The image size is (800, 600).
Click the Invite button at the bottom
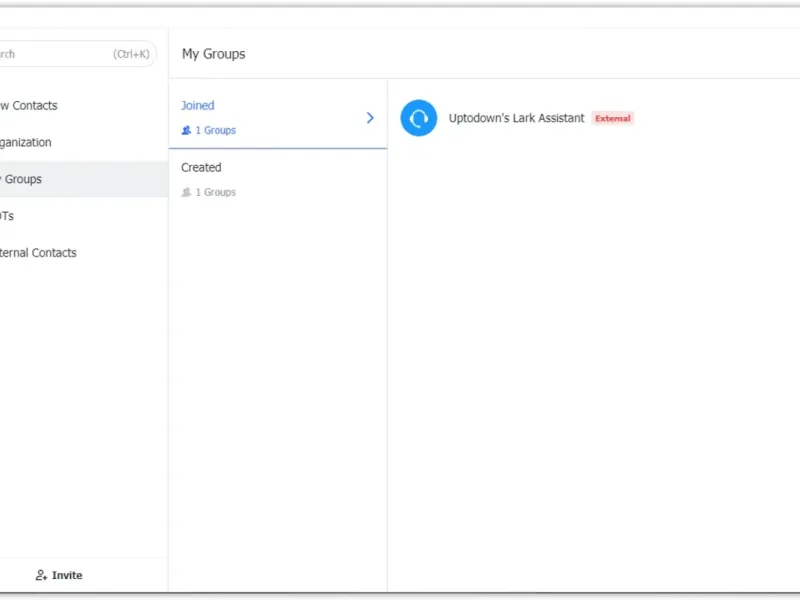(59, 575)
